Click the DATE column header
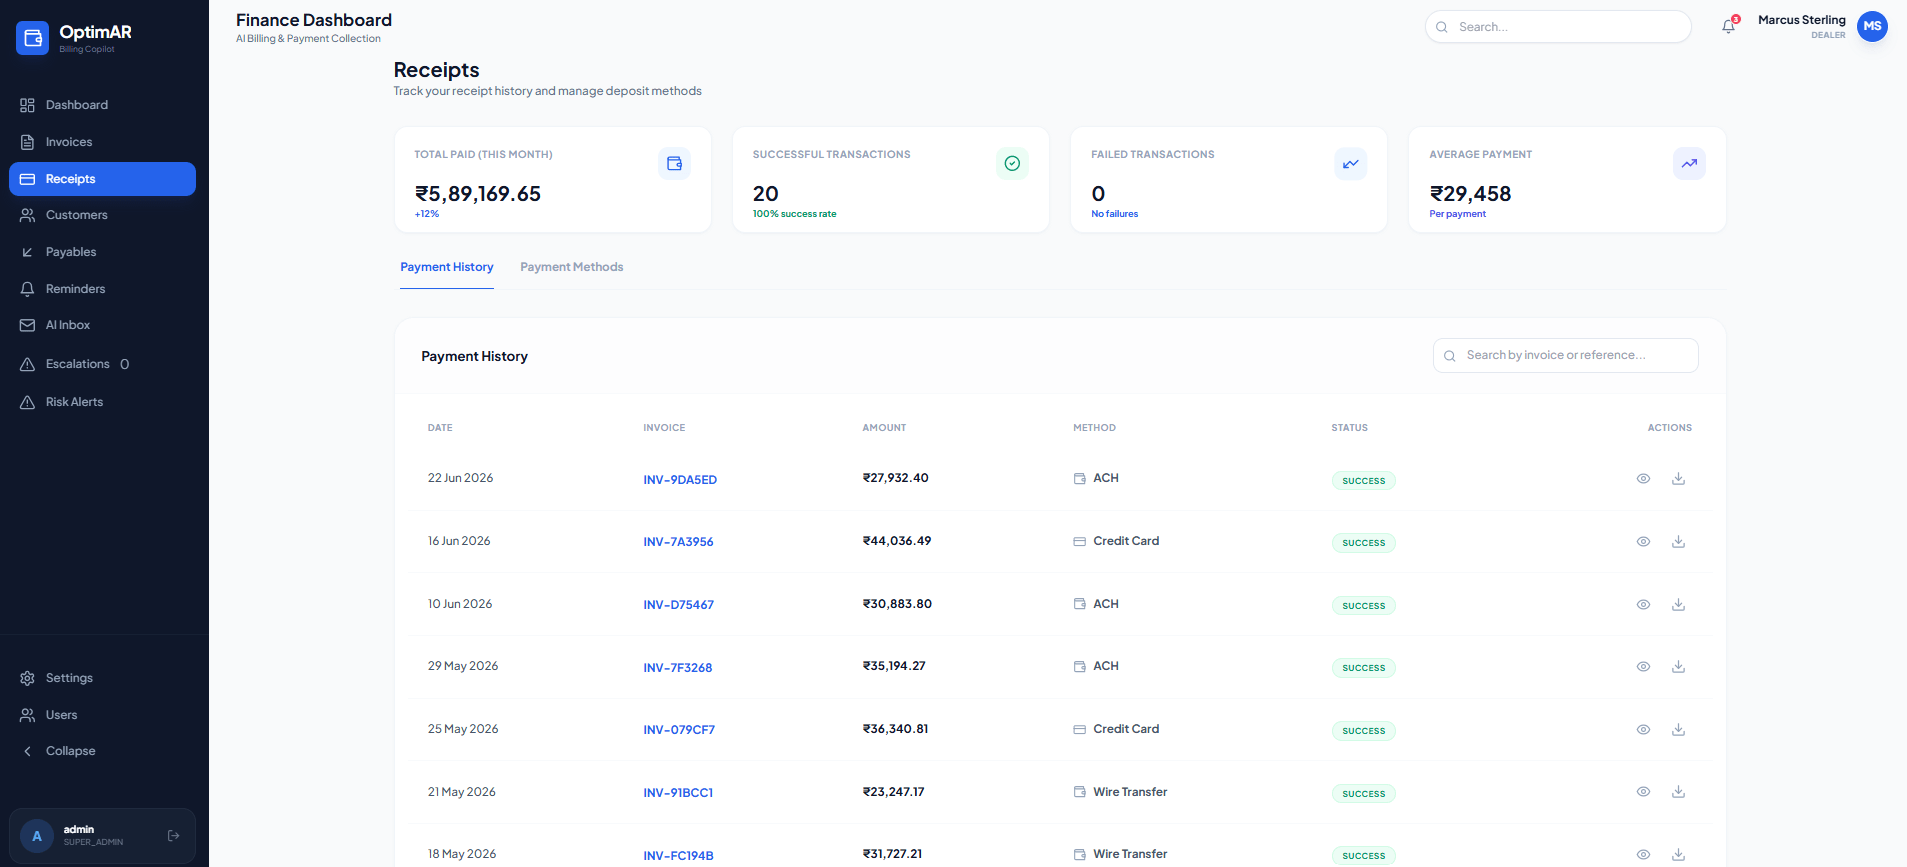This screenshot has width=1907, height=867. tap(440, 428)
